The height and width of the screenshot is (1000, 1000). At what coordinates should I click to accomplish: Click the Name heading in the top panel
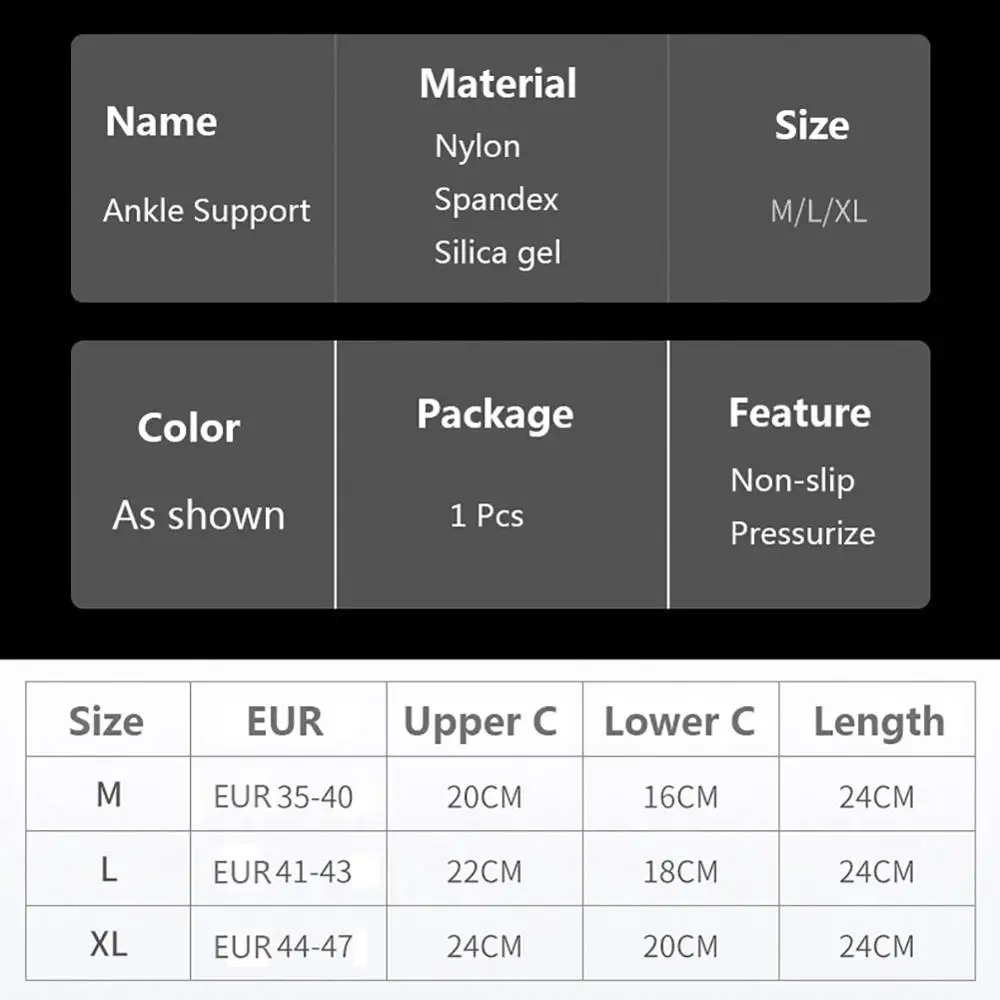161,122
